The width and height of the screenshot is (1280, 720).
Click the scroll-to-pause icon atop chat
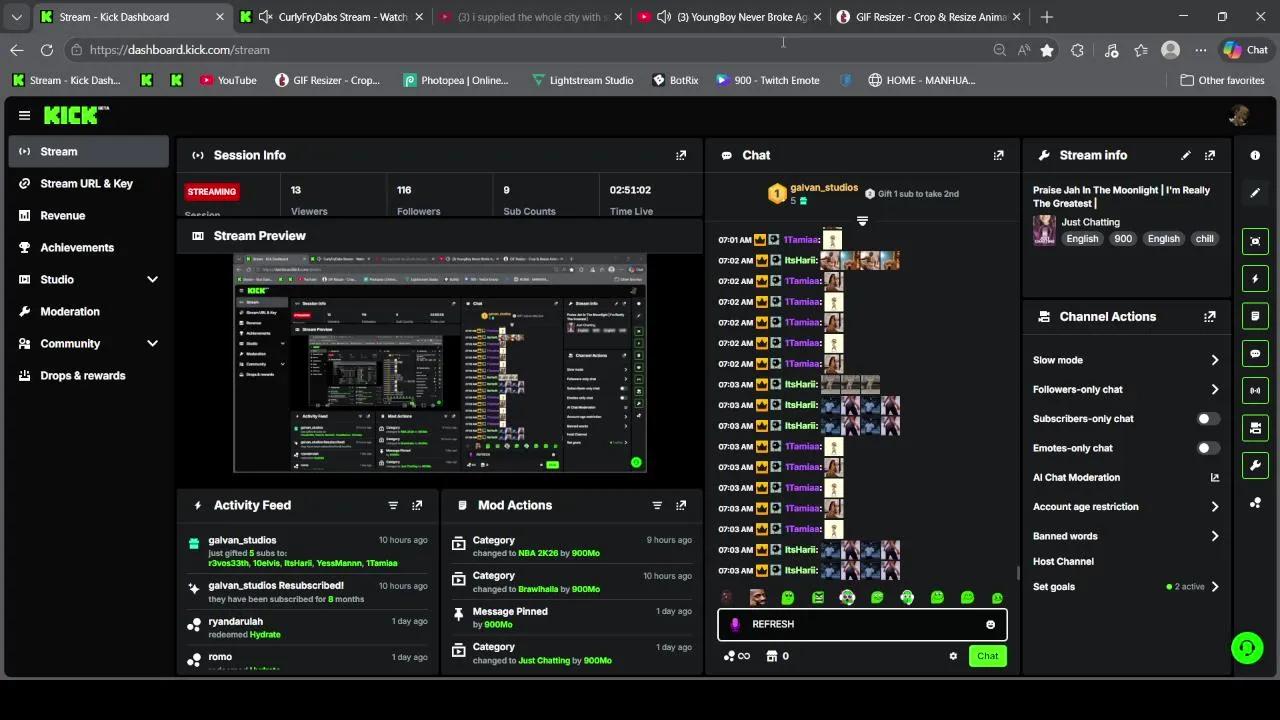862,221
